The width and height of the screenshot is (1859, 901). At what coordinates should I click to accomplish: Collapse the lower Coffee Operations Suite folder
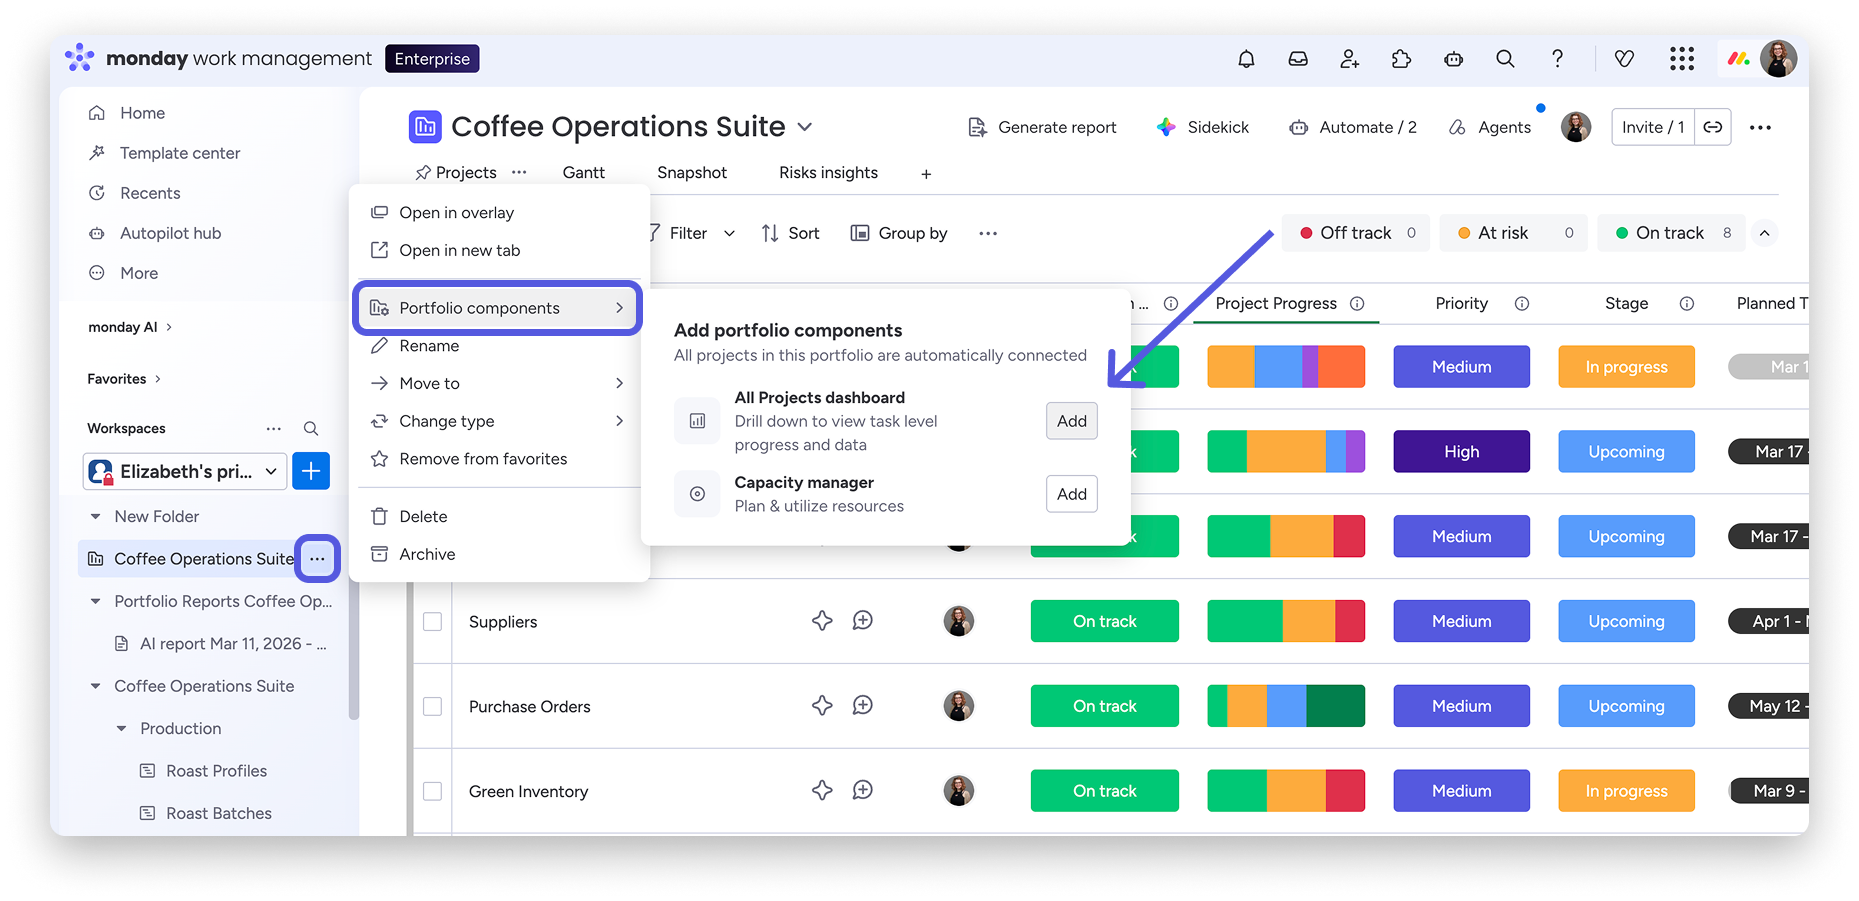tap(96, 686)
